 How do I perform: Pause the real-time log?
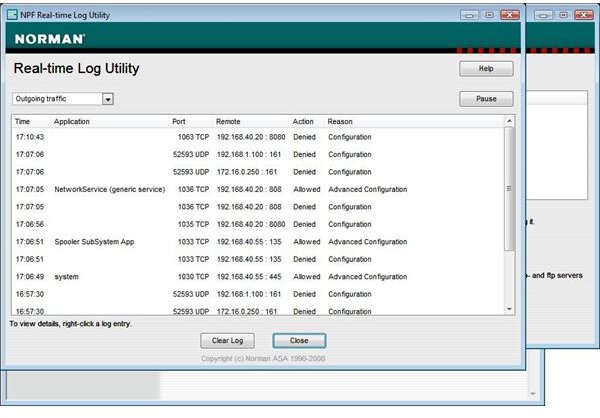point(486,99)
